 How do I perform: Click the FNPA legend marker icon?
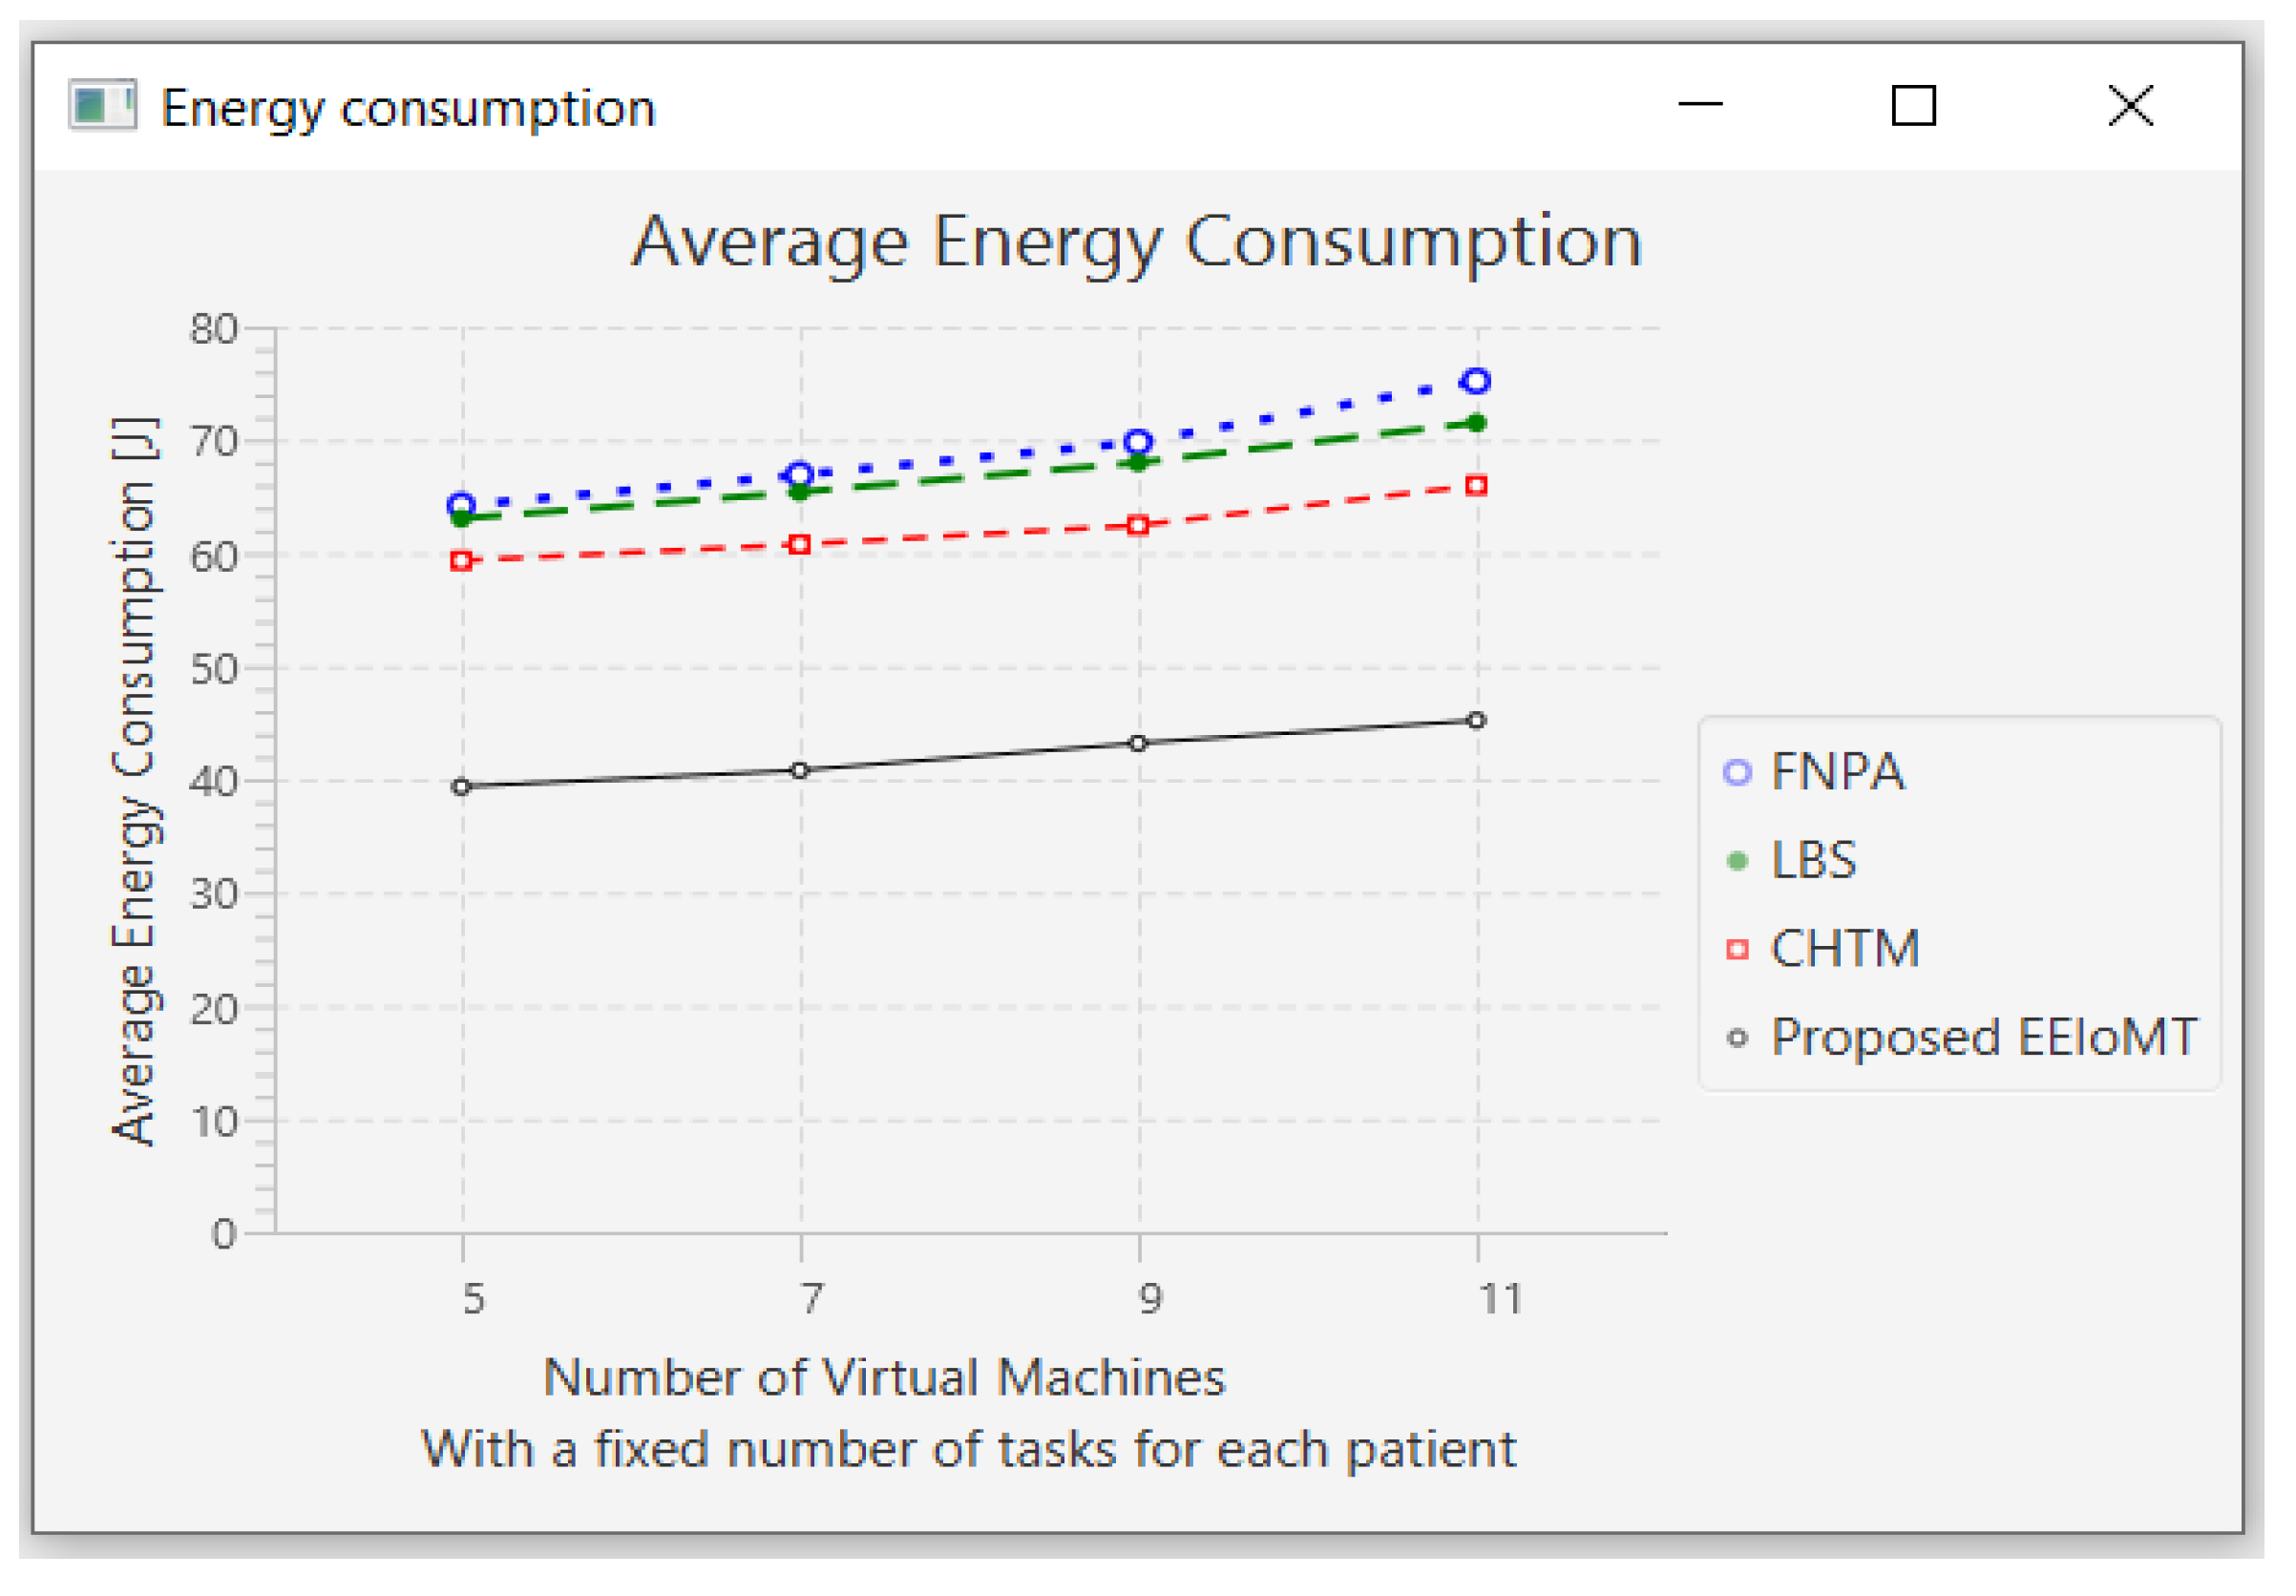[x=1739, y=773]
